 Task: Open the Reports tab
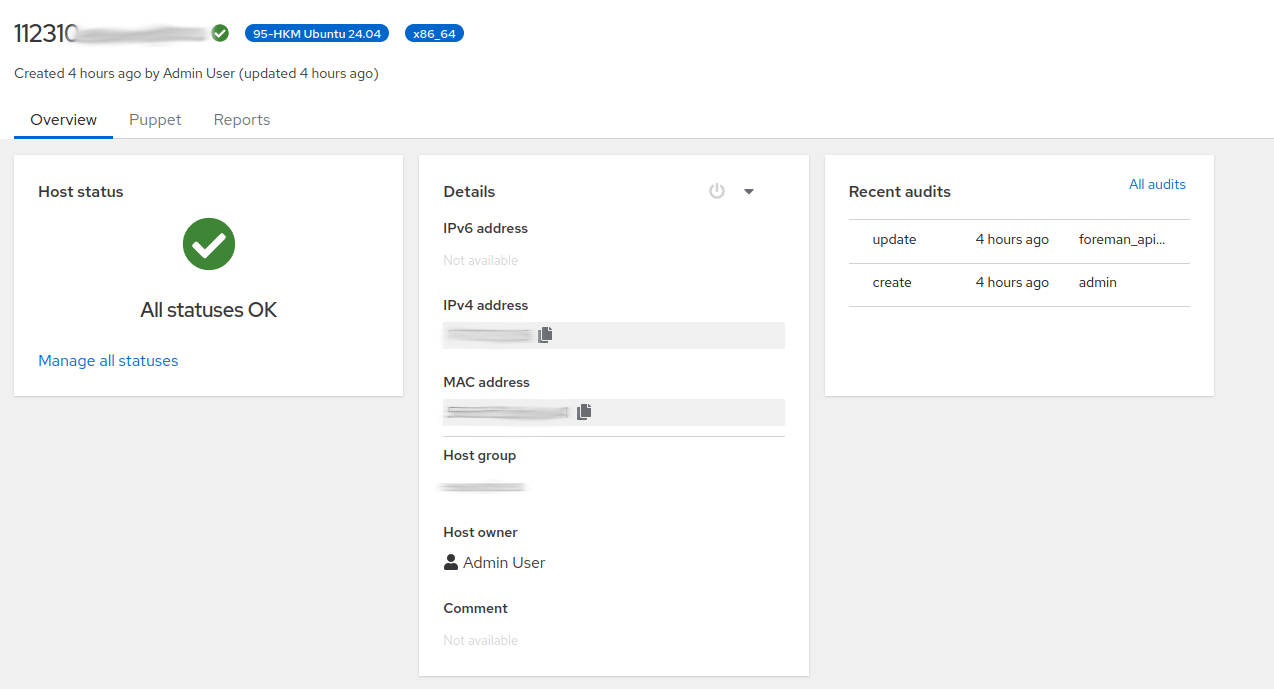click(x=242, y=120)
